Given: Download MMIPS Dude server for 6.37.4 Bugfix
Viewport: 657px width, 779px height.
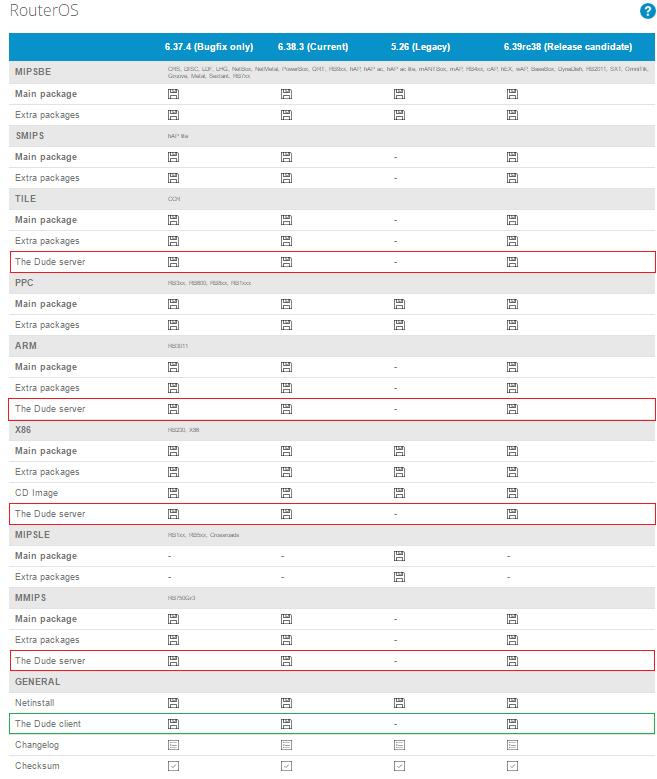Looking at the screenshot, I should pos(173,661).
